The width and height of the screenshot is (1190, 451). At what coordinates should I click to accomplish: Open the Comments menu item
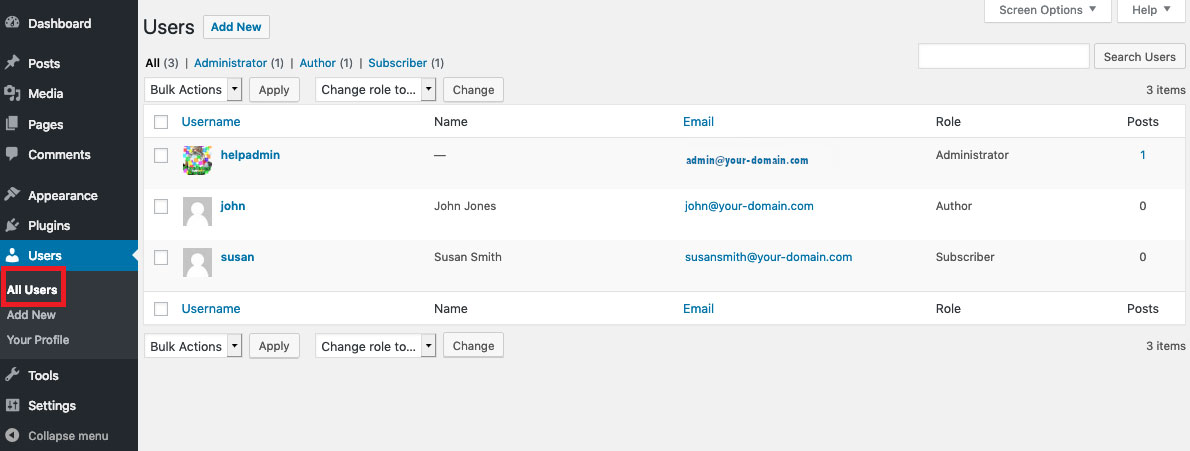coord(59,155)
